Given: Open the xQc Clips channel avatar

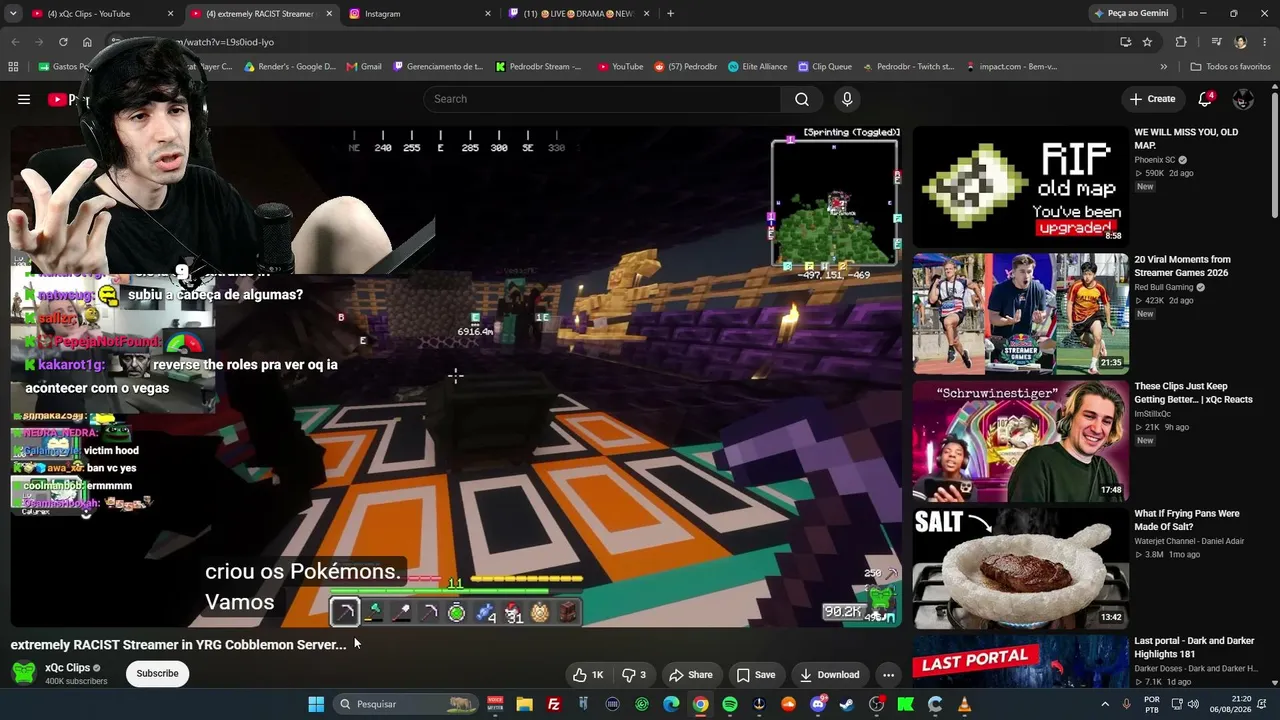Looking at the screenshot, I should (24, 673).
